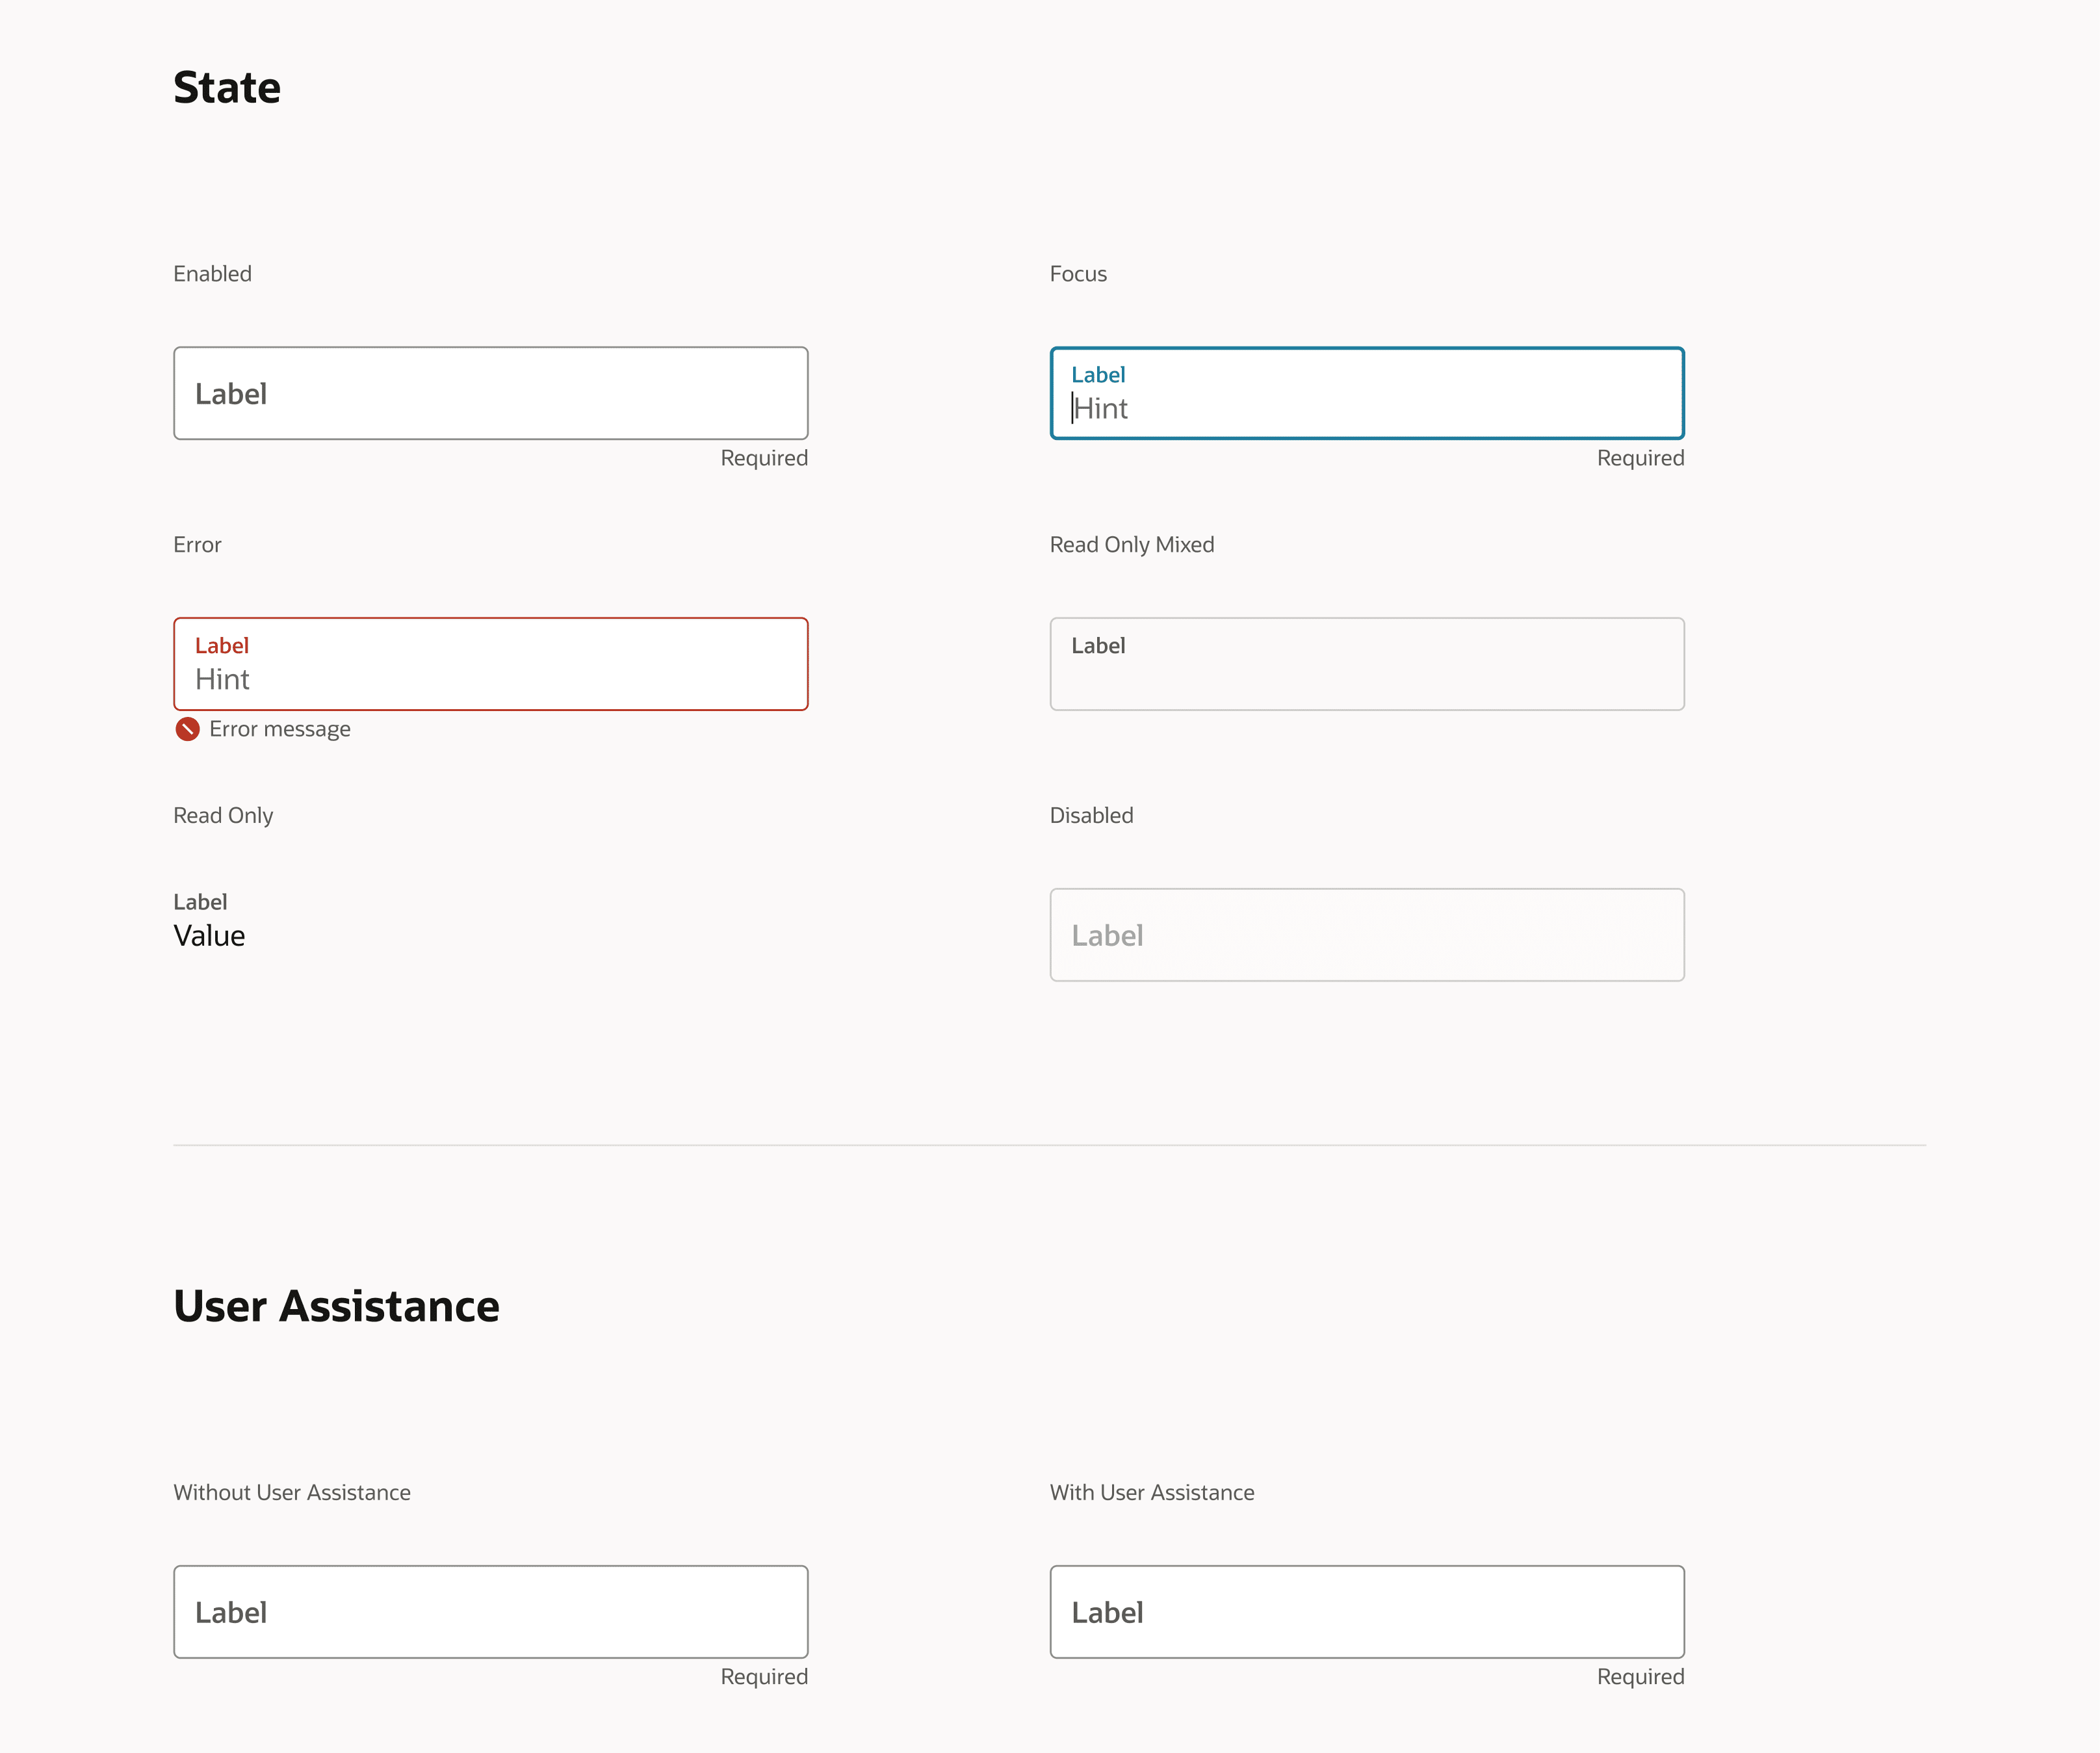Click Required under With User Assistance field

click(1640, 1677)
